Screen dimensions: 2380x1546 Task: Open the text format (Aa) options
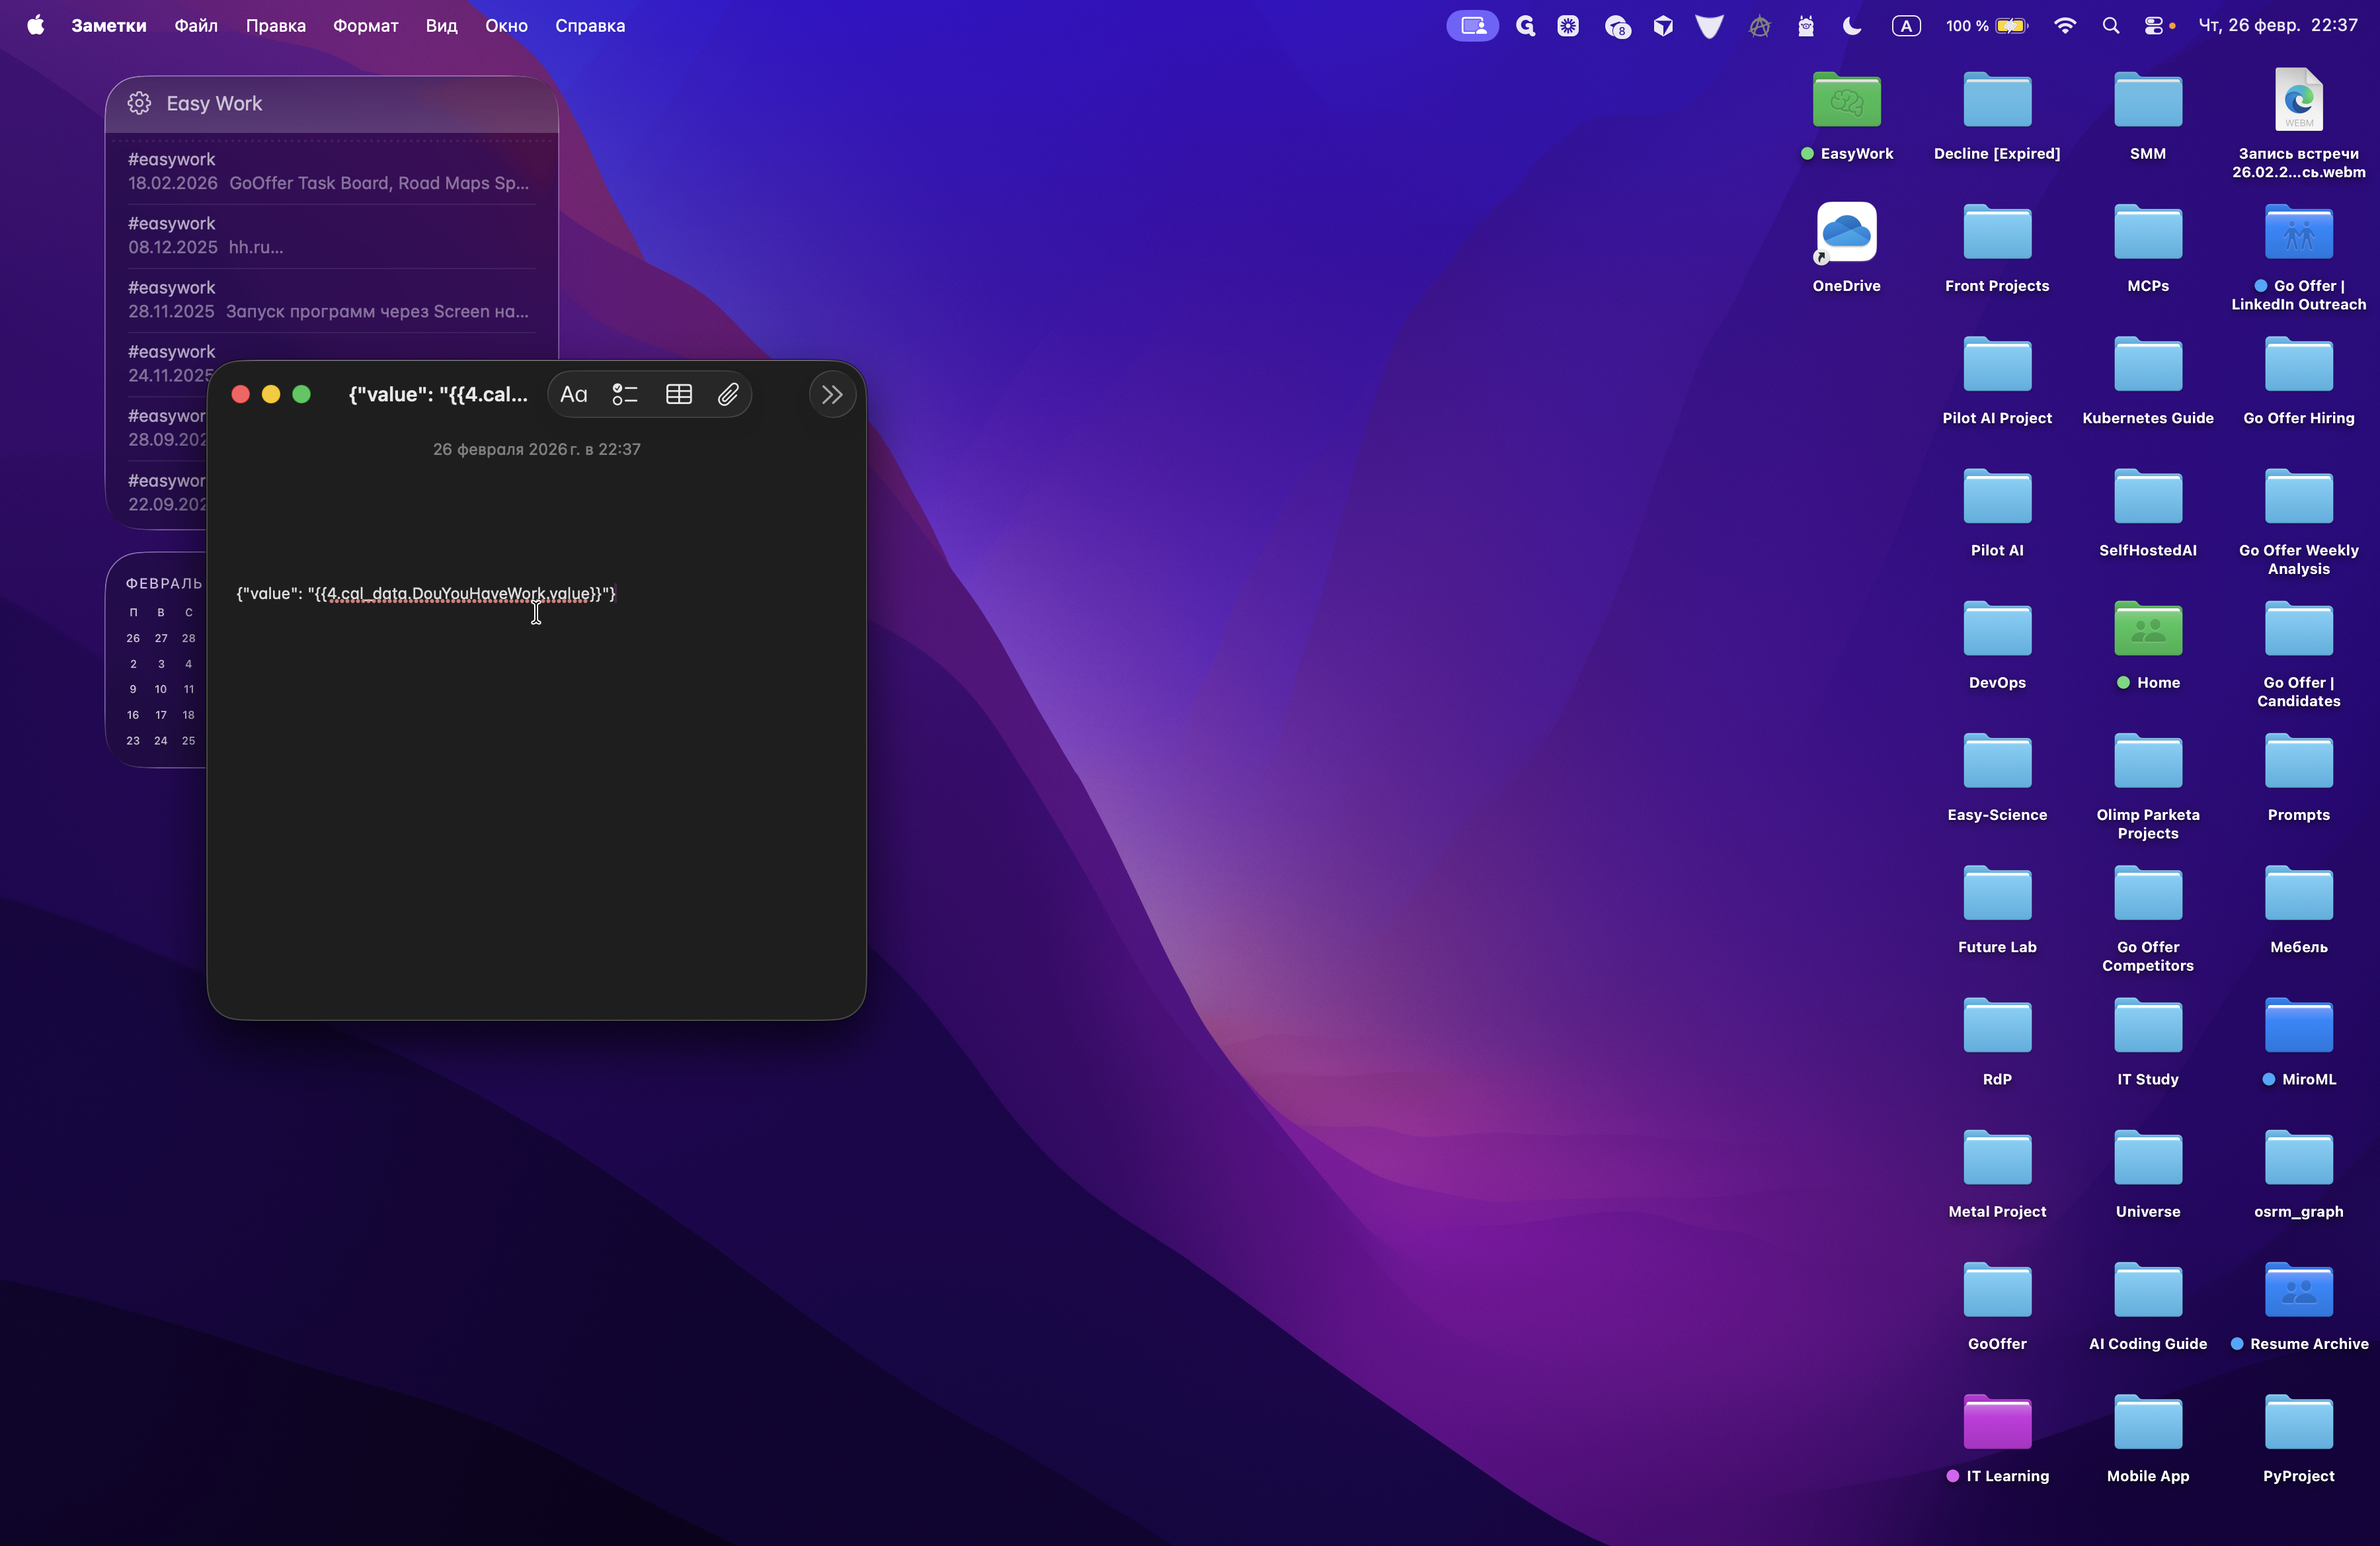coord(573,394)
